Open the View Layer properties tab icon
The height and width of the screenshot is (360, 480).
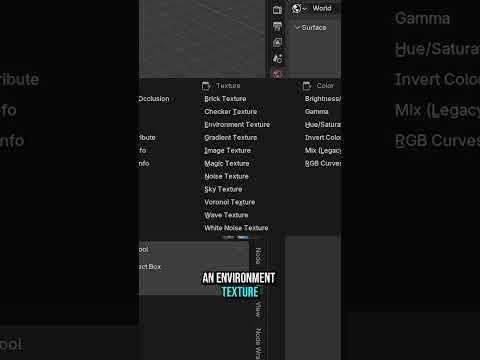point(277,42)
